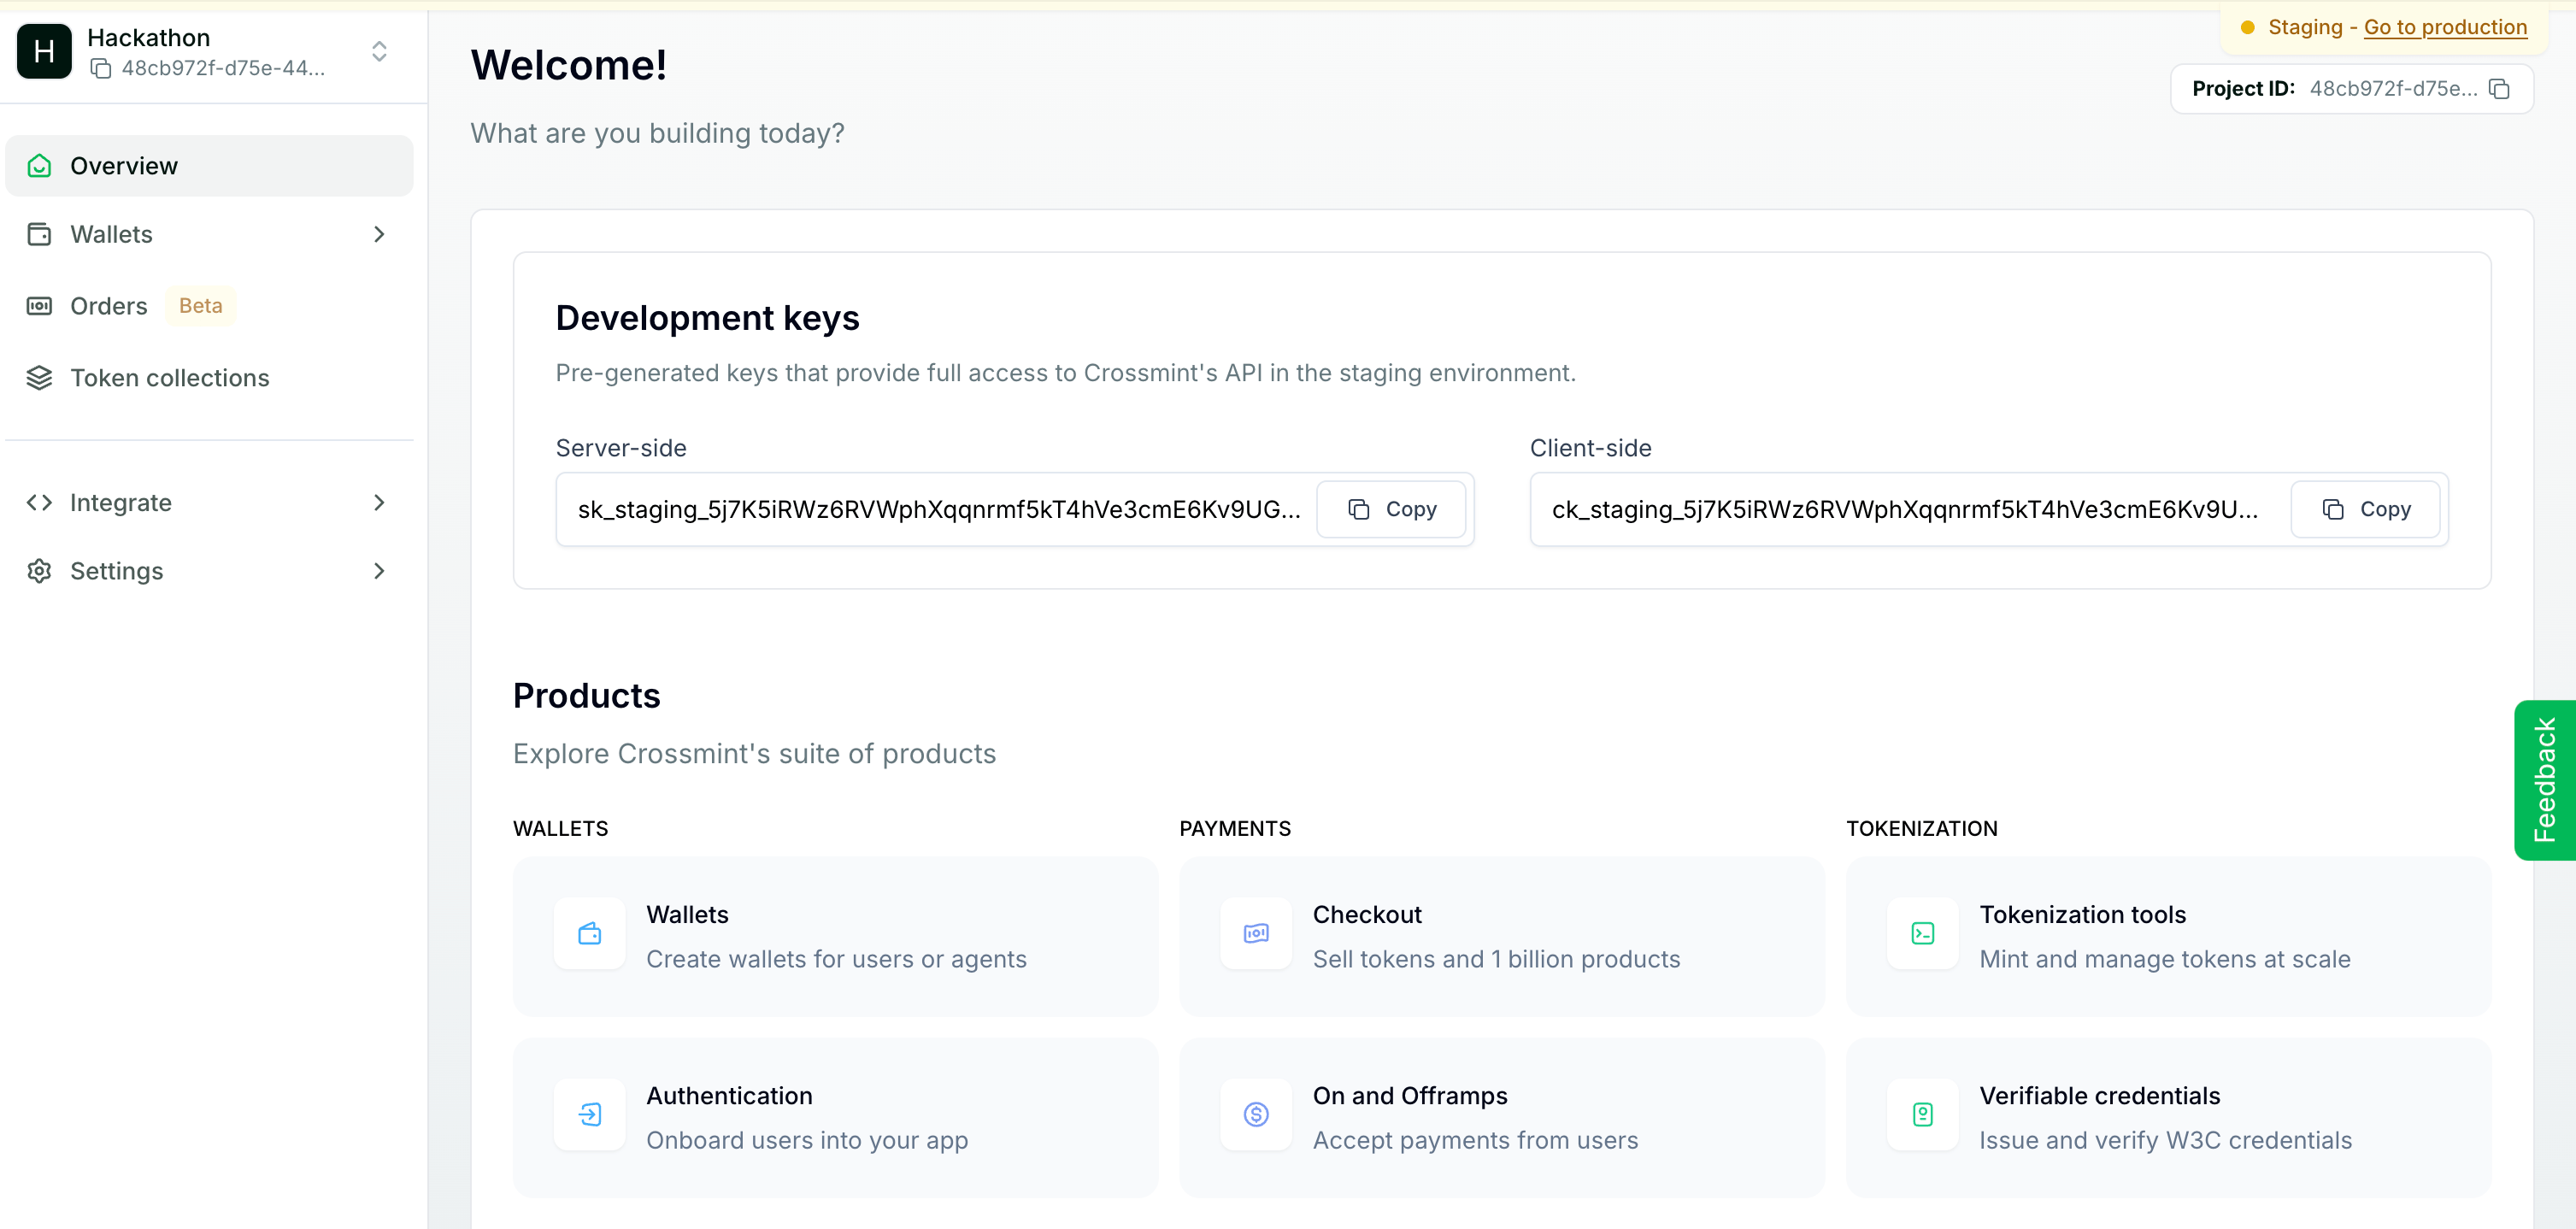The height and width of the screenshot is (1229, 2576).
Task: Open the Orders menu item
Action: 109,306
